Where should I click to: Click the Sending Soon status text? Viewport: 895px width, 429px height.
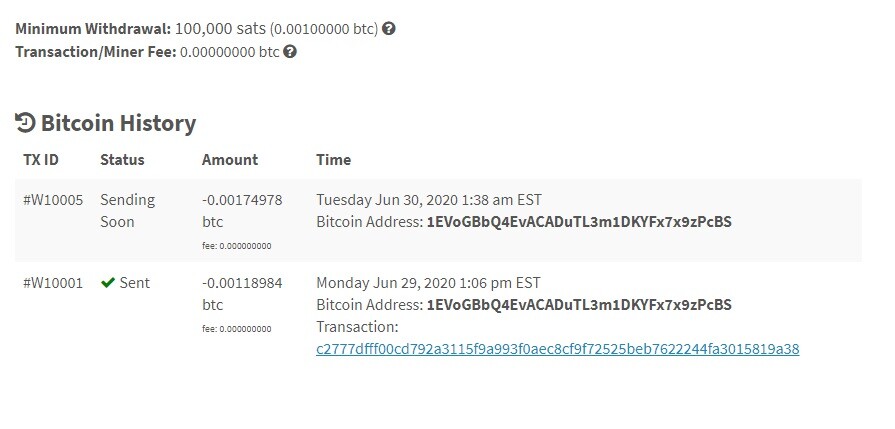[128, 211]
